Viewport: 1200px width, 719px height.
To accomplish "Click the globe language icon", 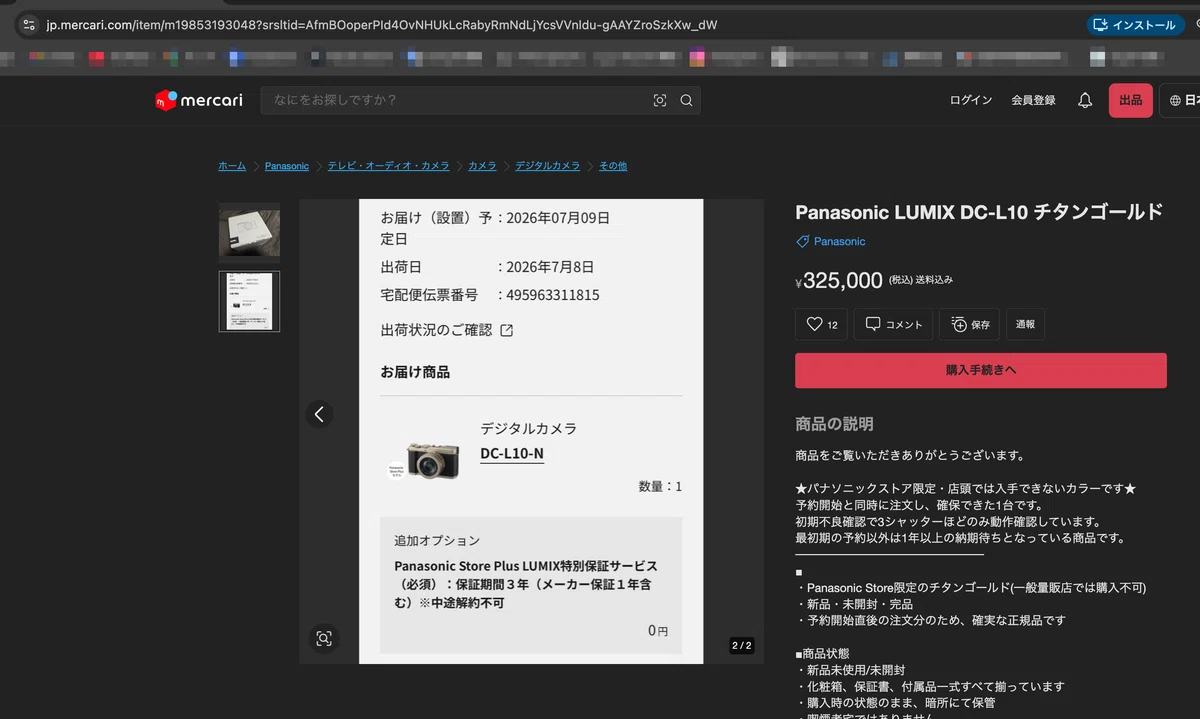I will point(1176,100).
